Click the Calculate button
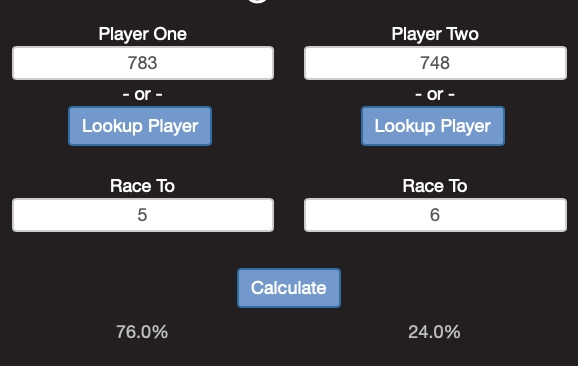 tap(289, 288)
